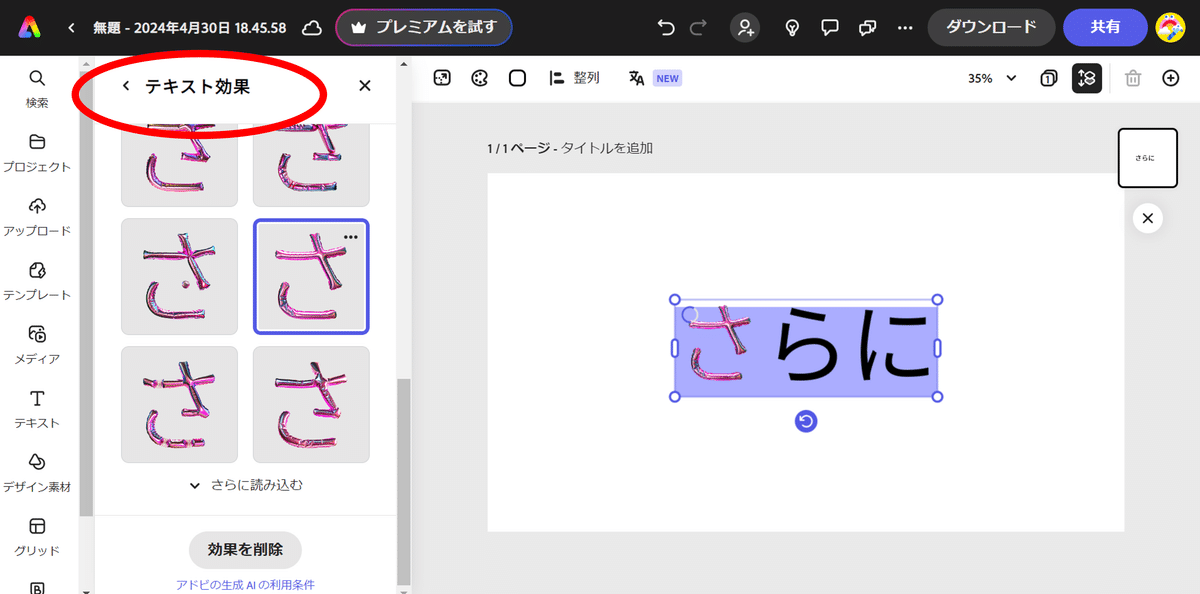Screen dimensions: 1200x594
Task: Expand さらに読み込む to load more
Action: pyautogui.click(x=245, y=485)
